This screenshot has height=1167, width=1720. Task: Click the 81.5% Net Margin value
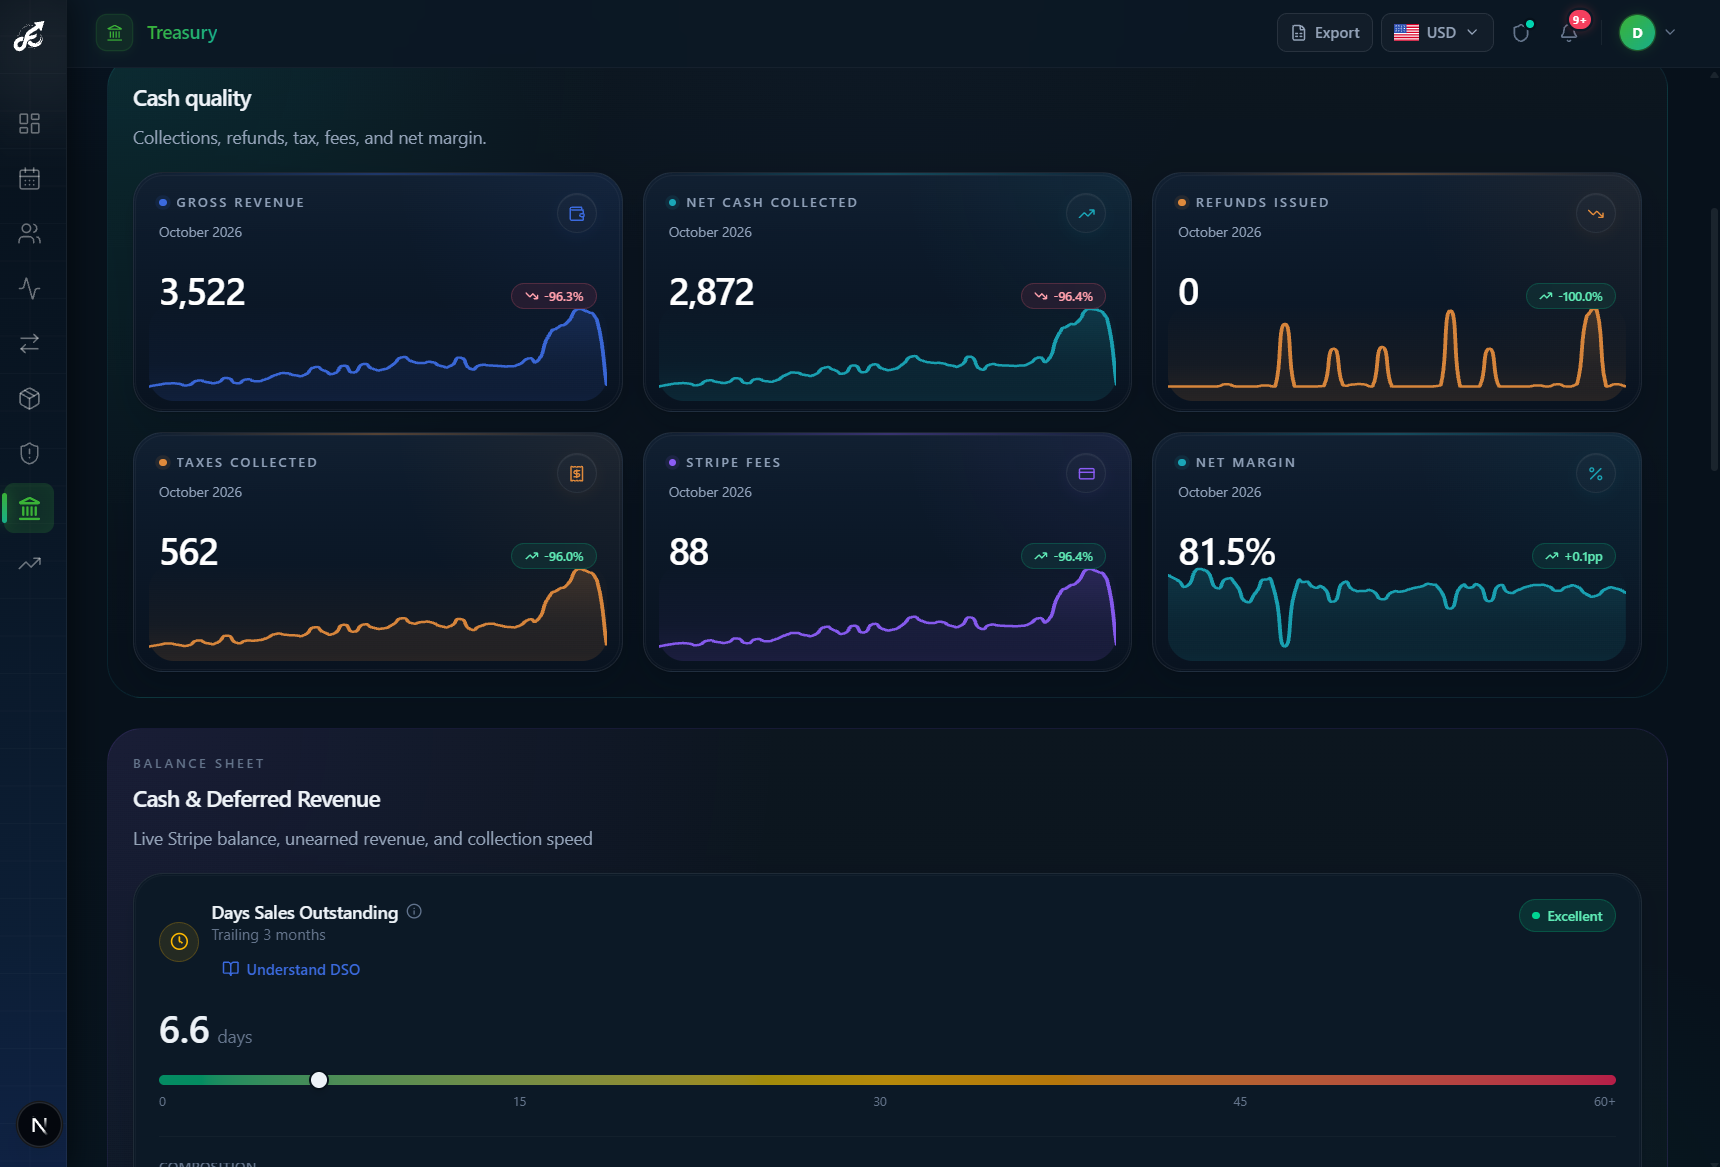[x=1227, y=552]
